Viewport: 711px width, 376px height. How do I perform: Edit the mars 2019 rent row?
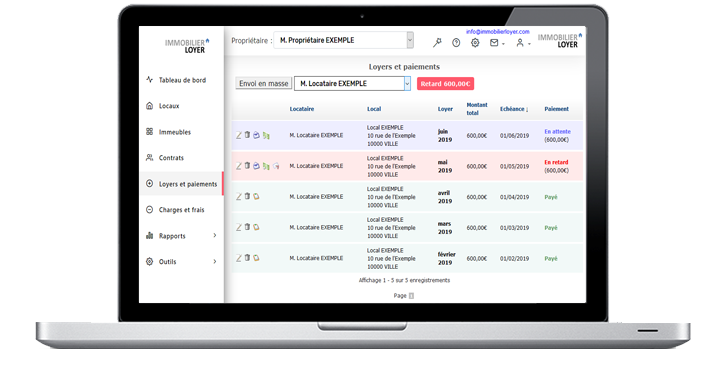point(239,227)
